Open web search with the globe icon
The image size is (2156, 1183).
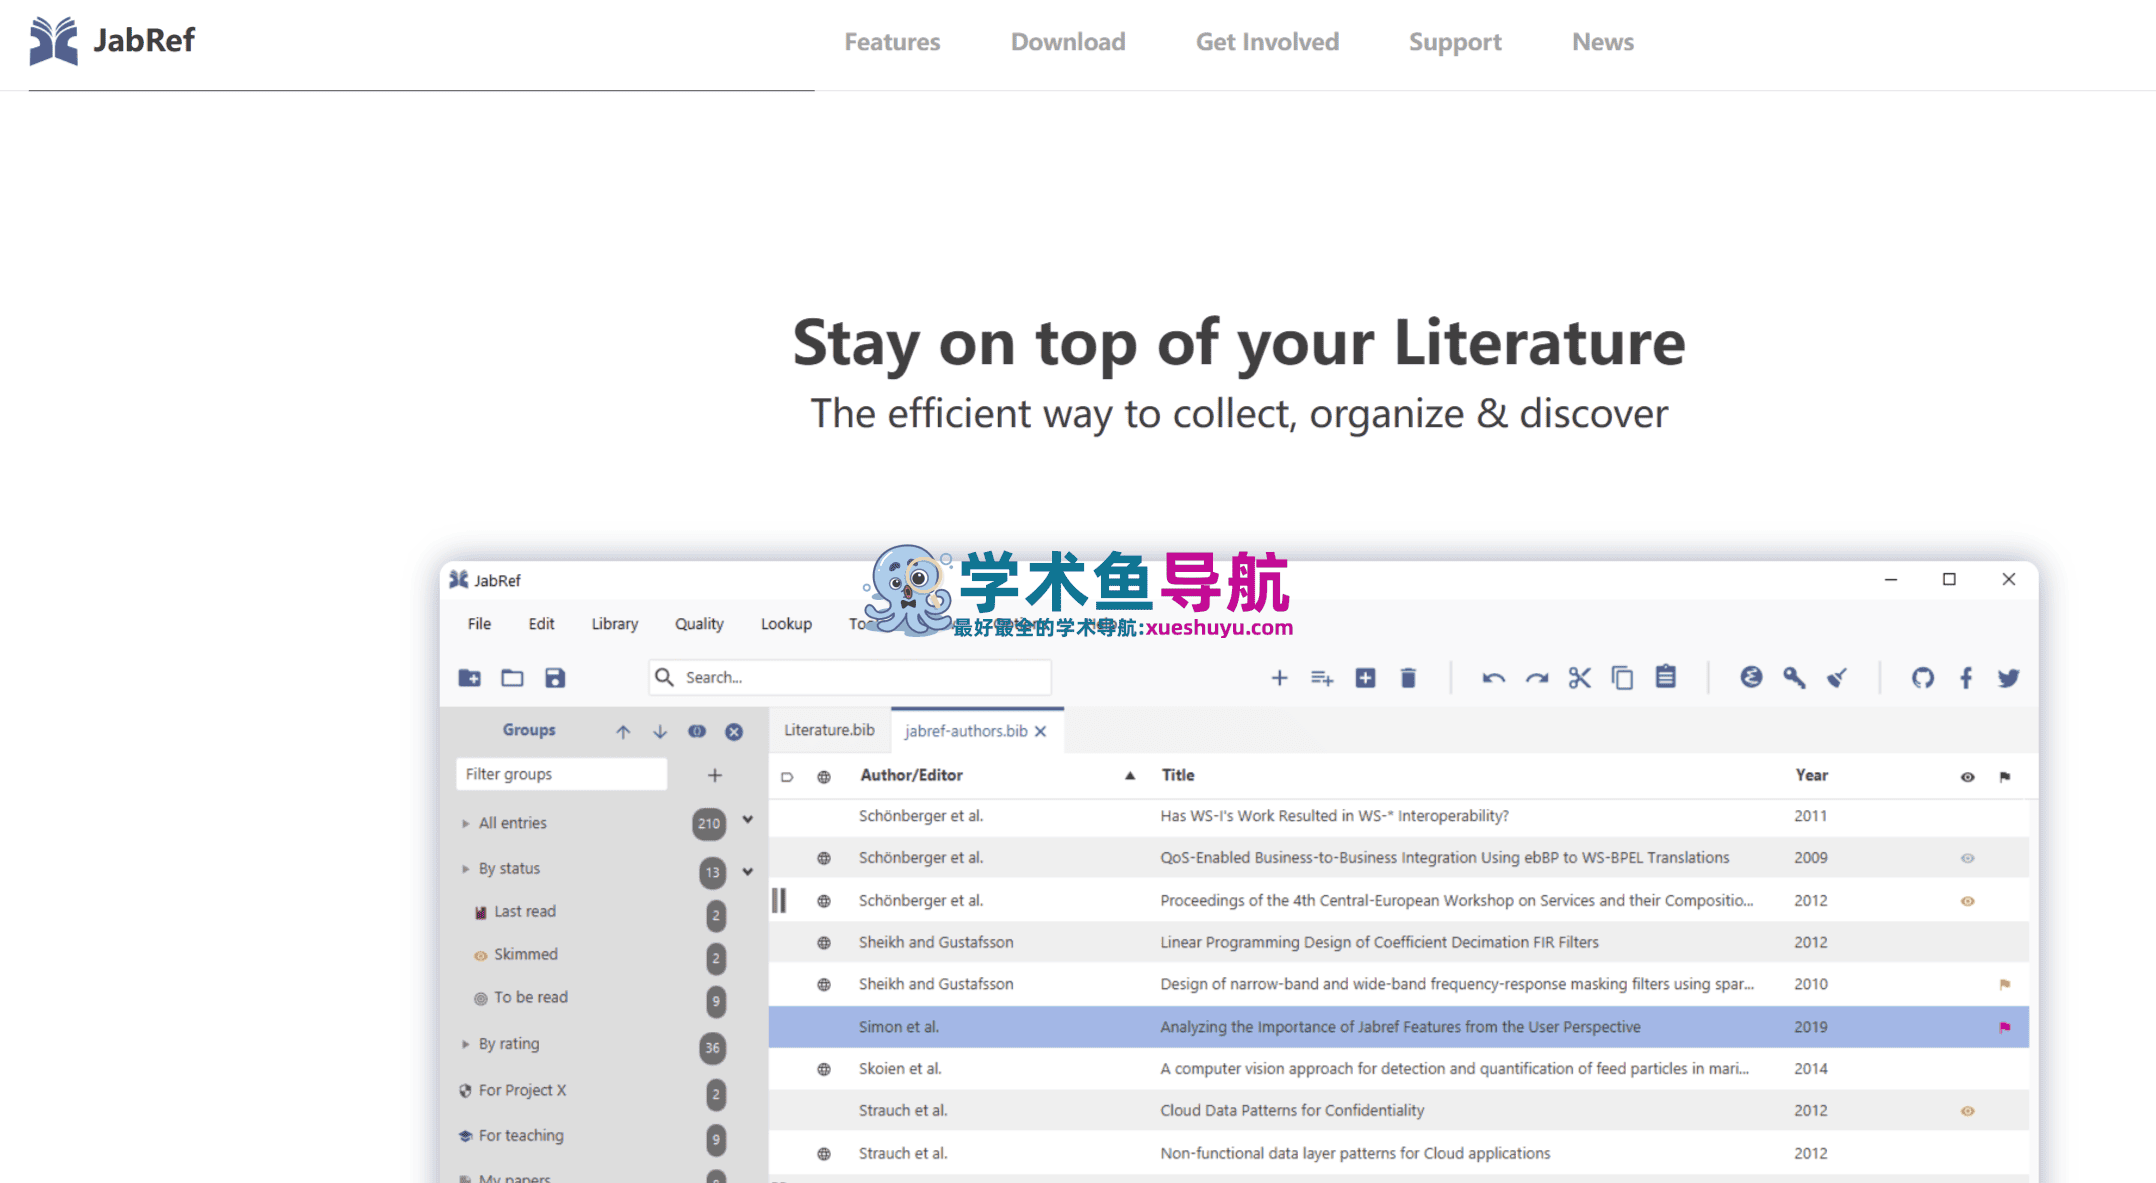coord(1751,677)
